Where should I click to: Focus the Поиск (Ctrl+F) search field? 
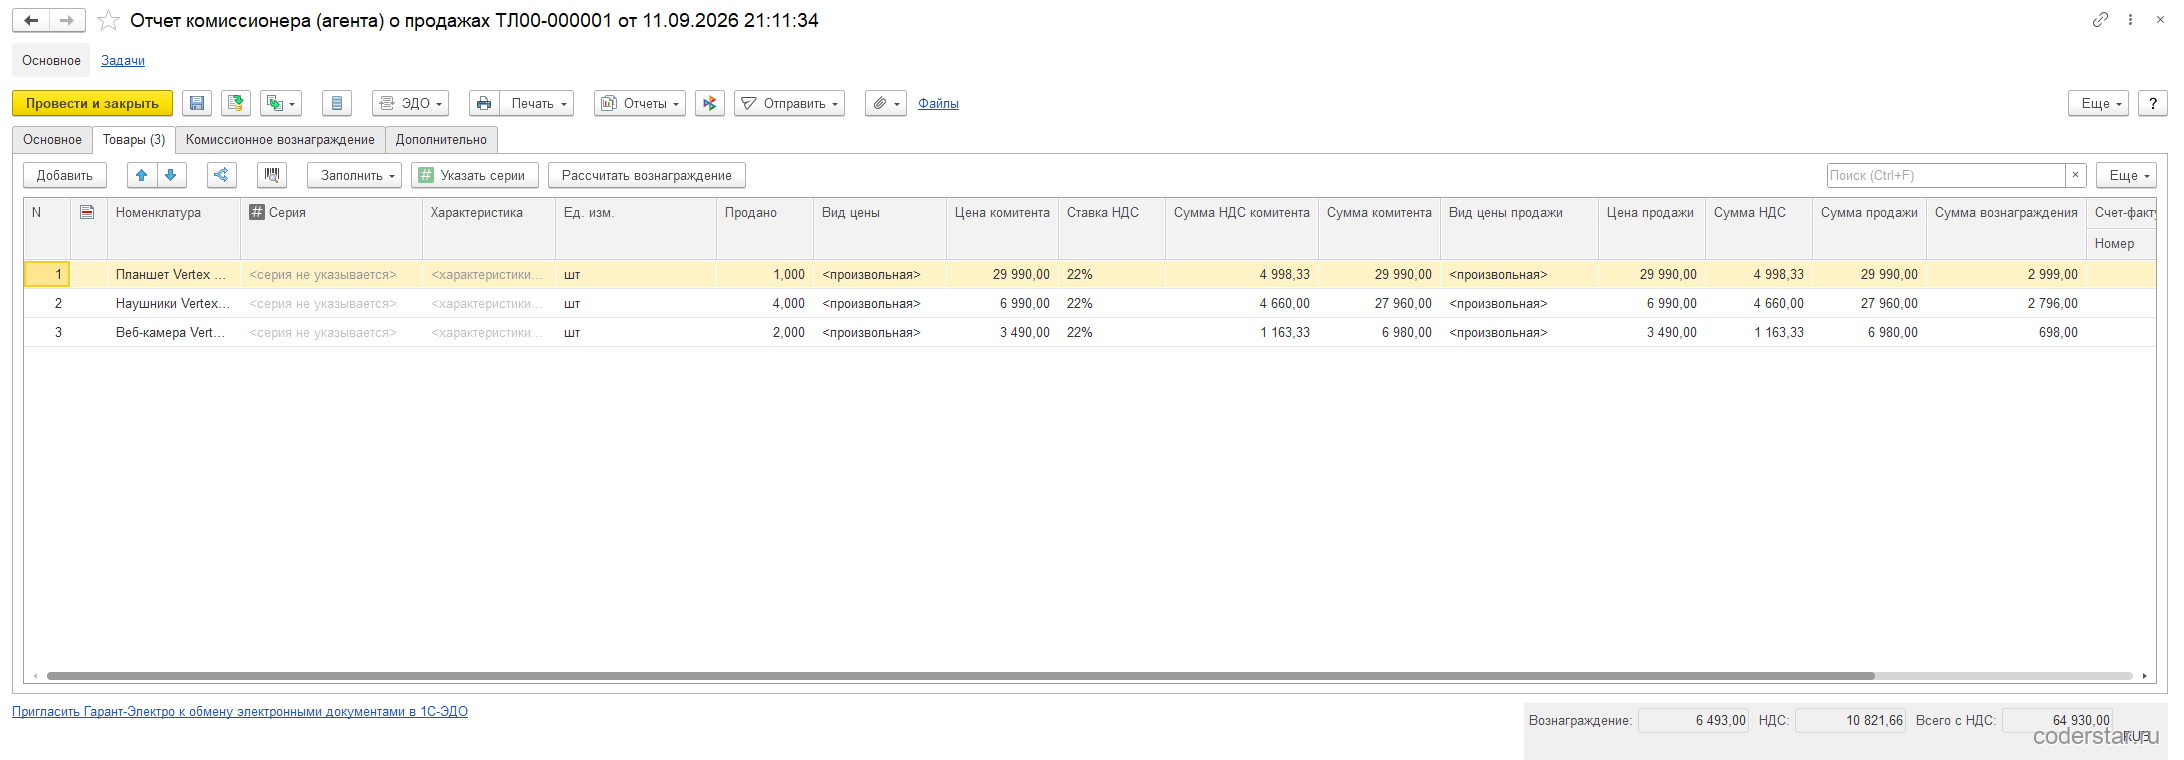click(1946, 175)
